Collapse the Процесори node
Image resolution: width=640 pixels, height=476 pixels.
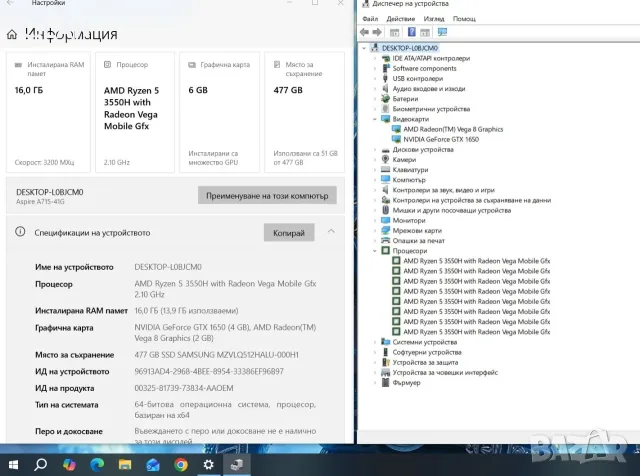pyautogui.click(x=375, y=251)
